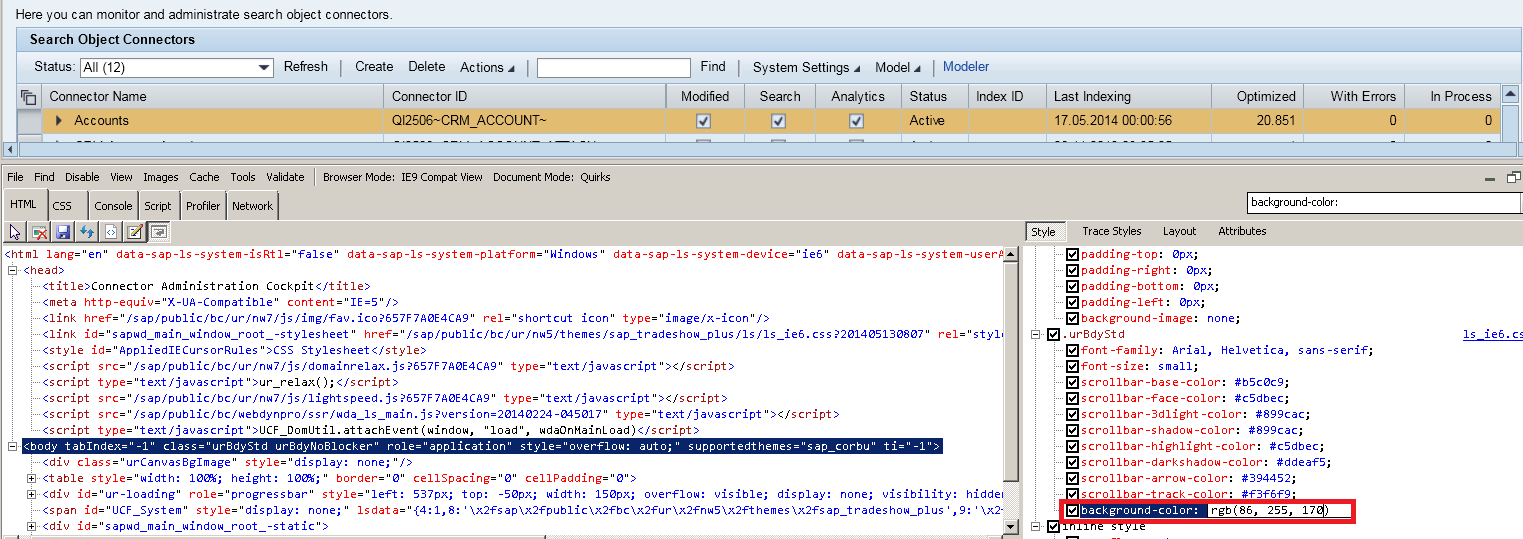1523x539 pixels.
Task: Open the Model dropdown menu
Action: (x=898, y=68)
